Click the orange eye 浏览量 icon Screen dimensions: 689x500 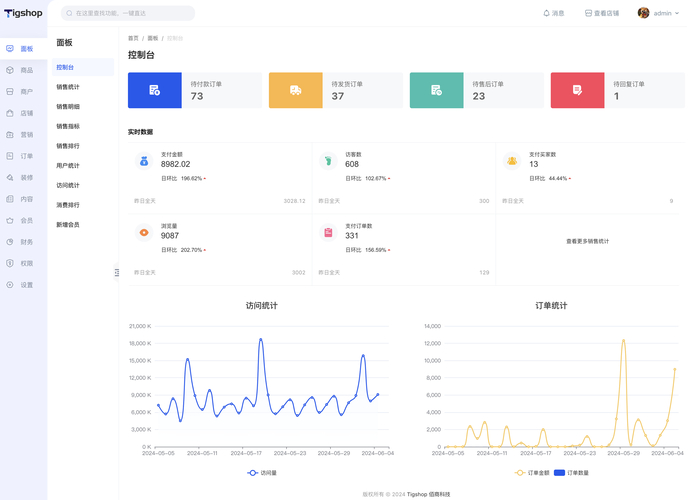pos(144,232)
